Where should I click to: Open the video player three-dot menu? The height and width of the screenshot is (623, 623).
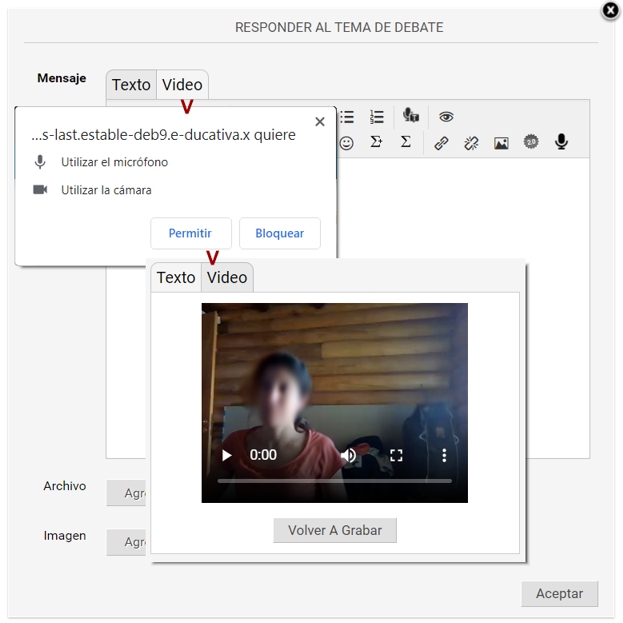pos(444,455)
